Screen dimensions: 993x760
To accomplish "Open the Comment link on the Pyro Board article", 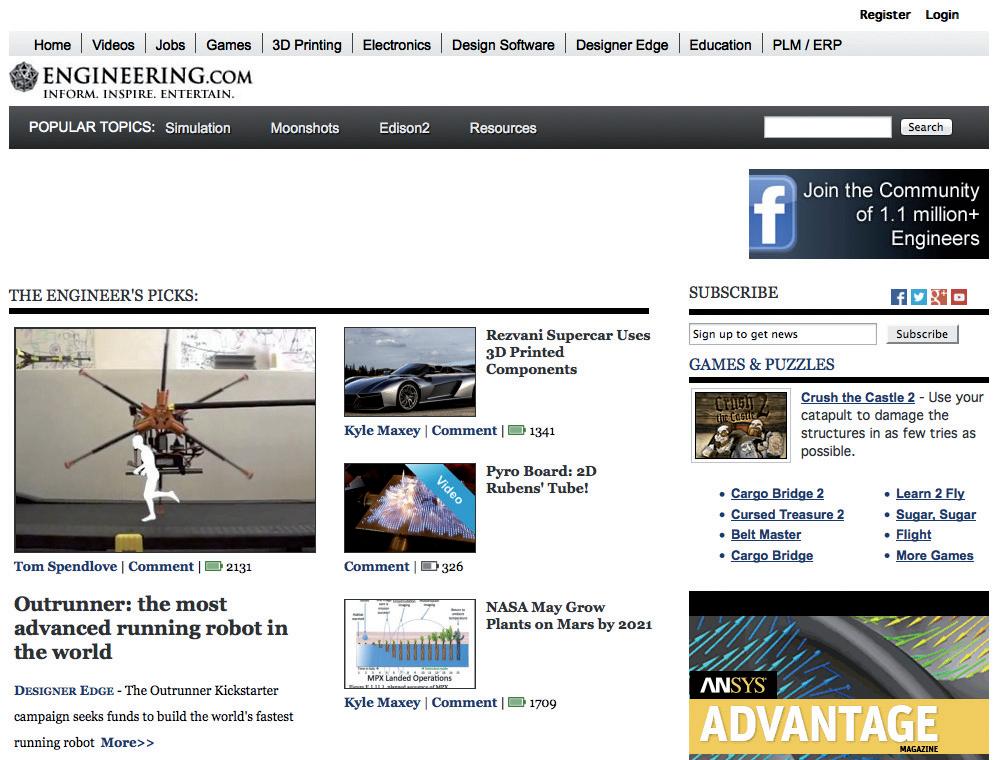I will tap(377, 566).
